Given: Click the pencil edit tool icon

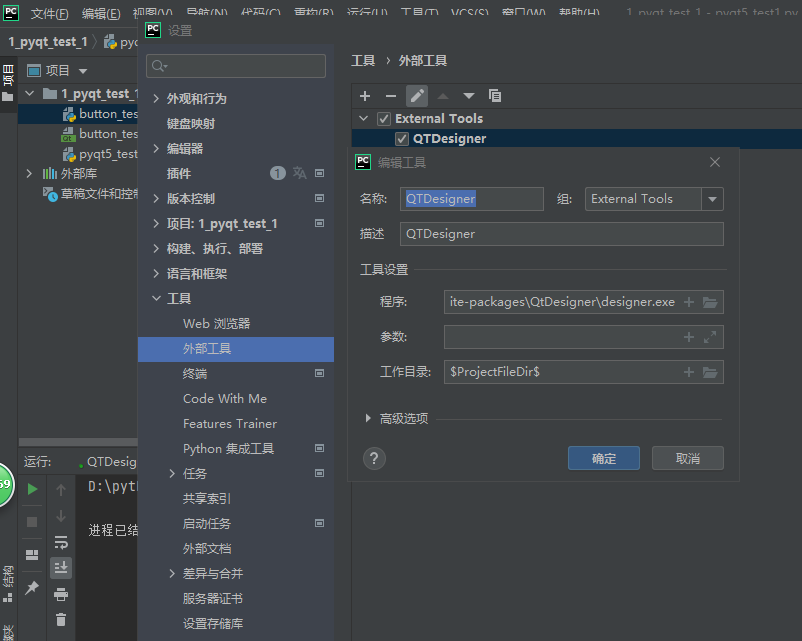Looking at the screenshot, I should (x=417, y=96).
